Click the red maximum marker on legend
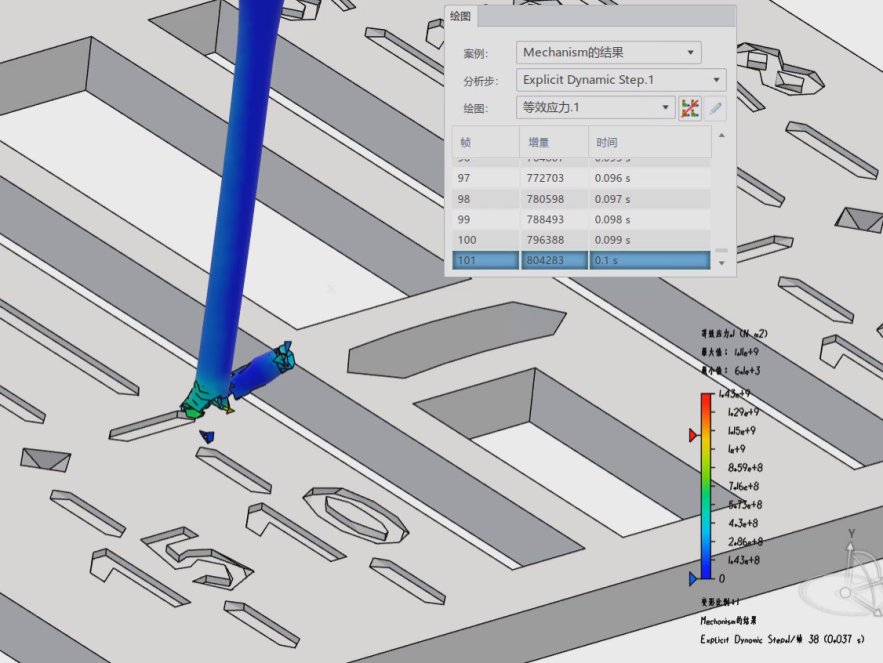This screenshot has width=883, height=663. click(x=694, y=435)
